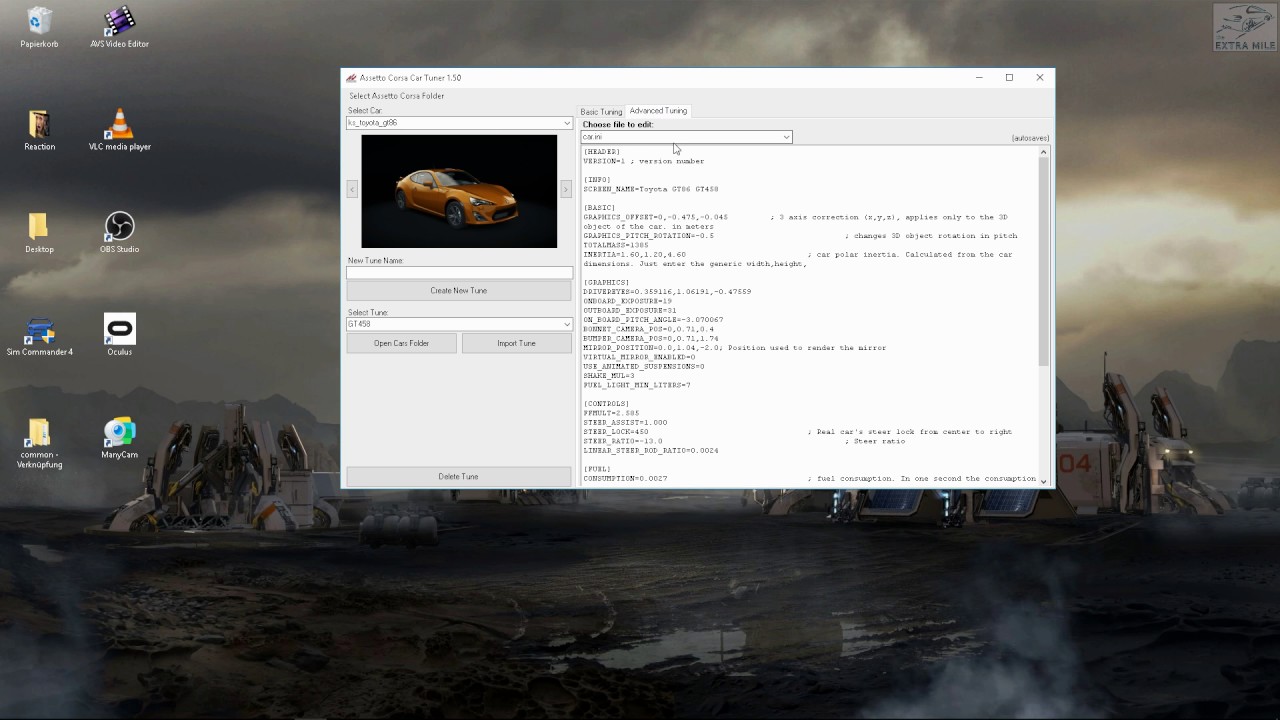Show the previous car image arrow
The height and width of the screenshot is (720, 1280).
click(352, 189)
